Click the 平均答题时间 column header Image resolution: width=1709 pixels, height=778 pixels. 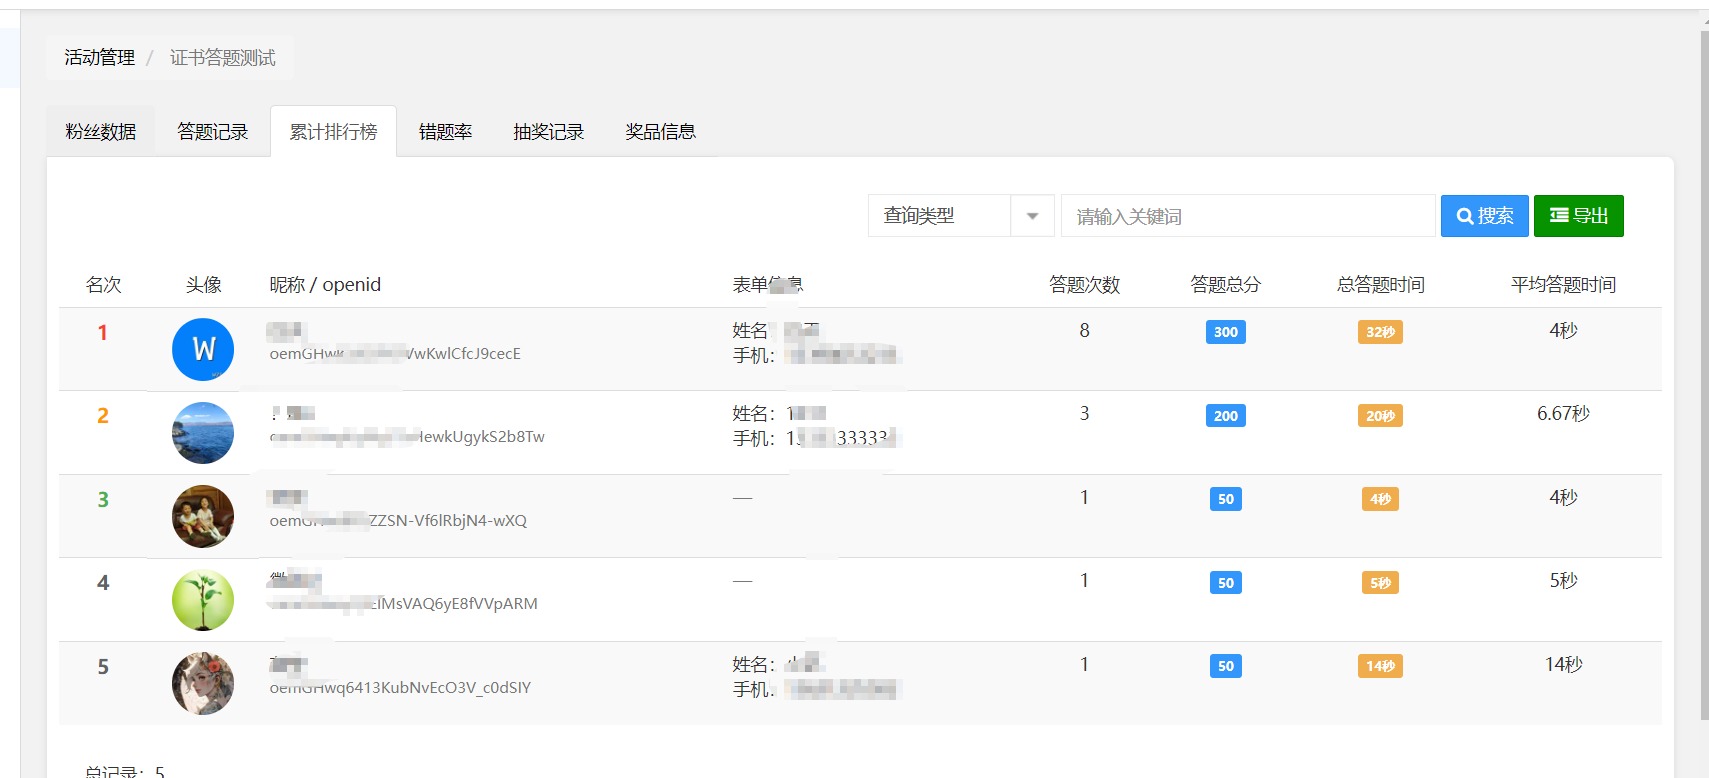pos(1563,285)
